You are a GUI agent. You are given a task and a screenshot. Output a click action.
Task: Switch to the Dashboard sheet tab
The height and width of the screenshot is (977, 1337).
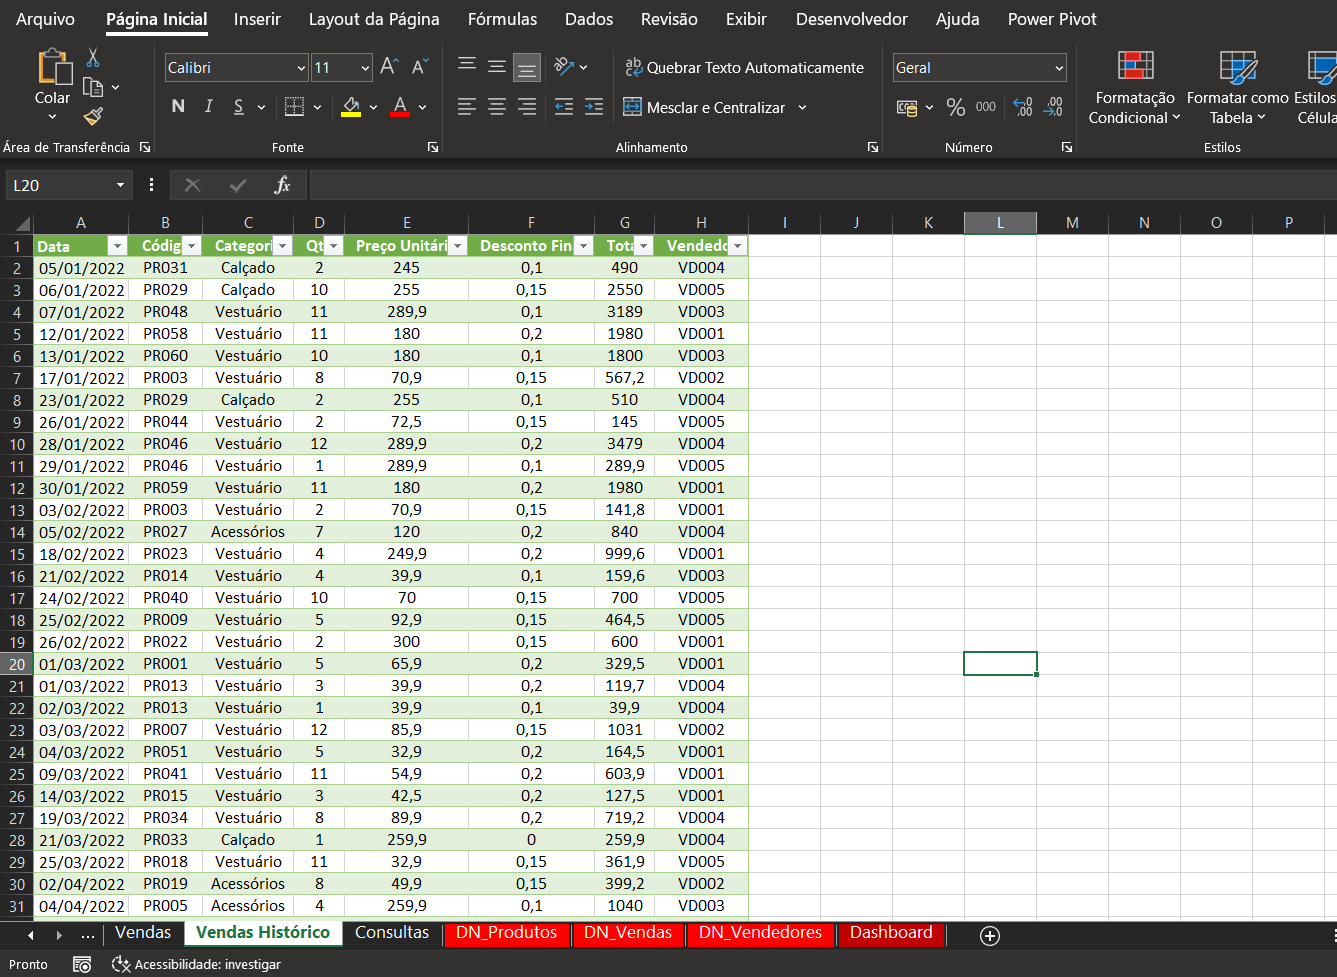(891, 933)
